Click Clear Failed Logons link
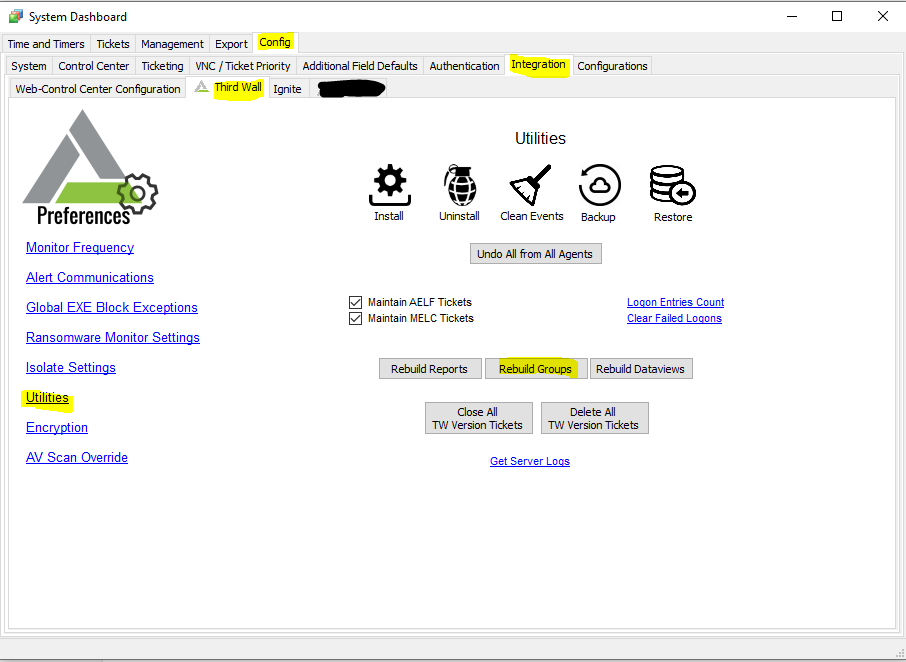The image size is (906, 662). click(x=674, y=318)
